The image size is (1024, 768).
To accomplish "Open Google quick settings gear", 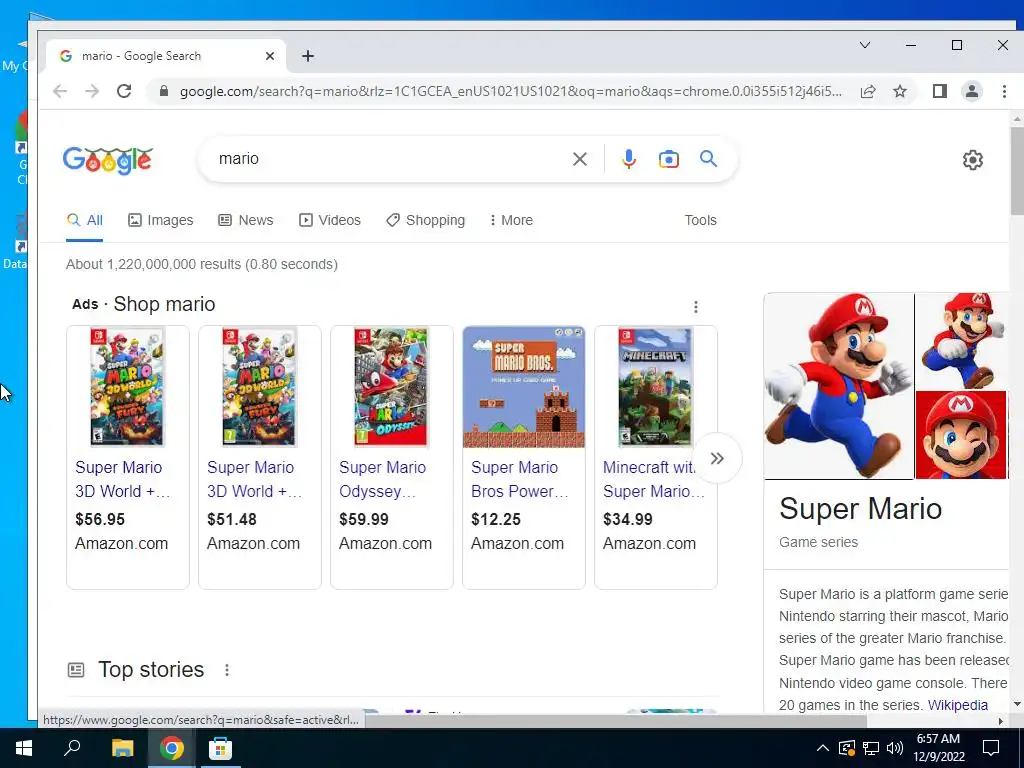I will point(972,159).
